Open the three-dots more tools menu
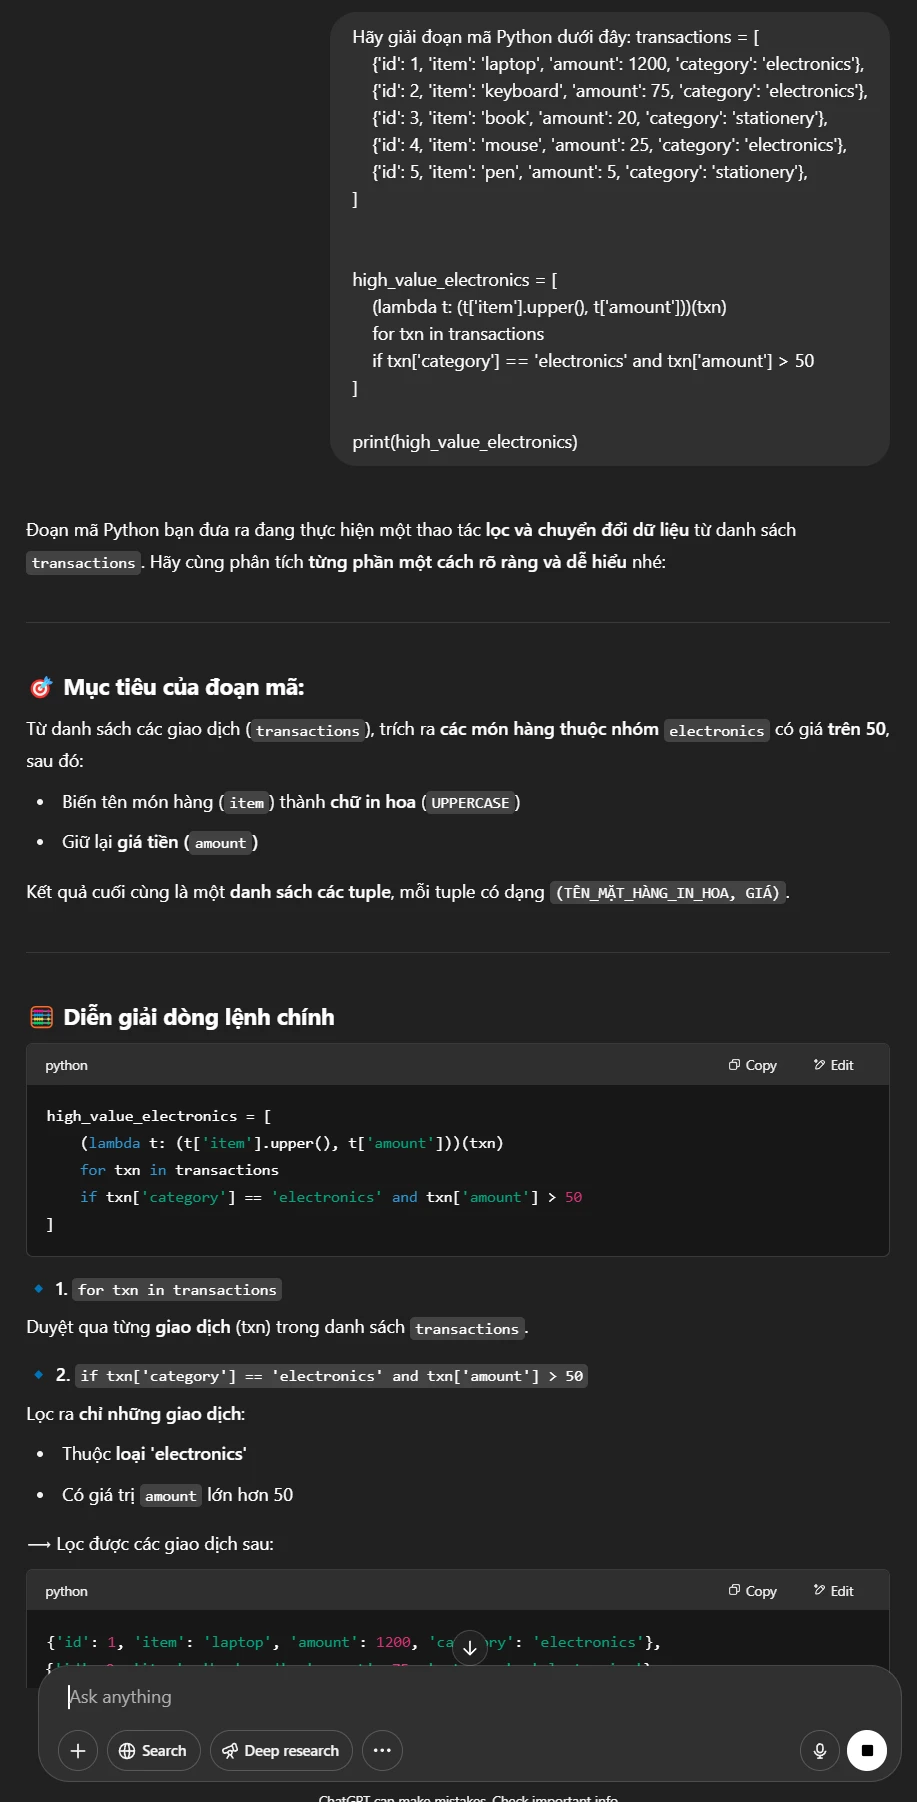 (x=382, y=1750)
